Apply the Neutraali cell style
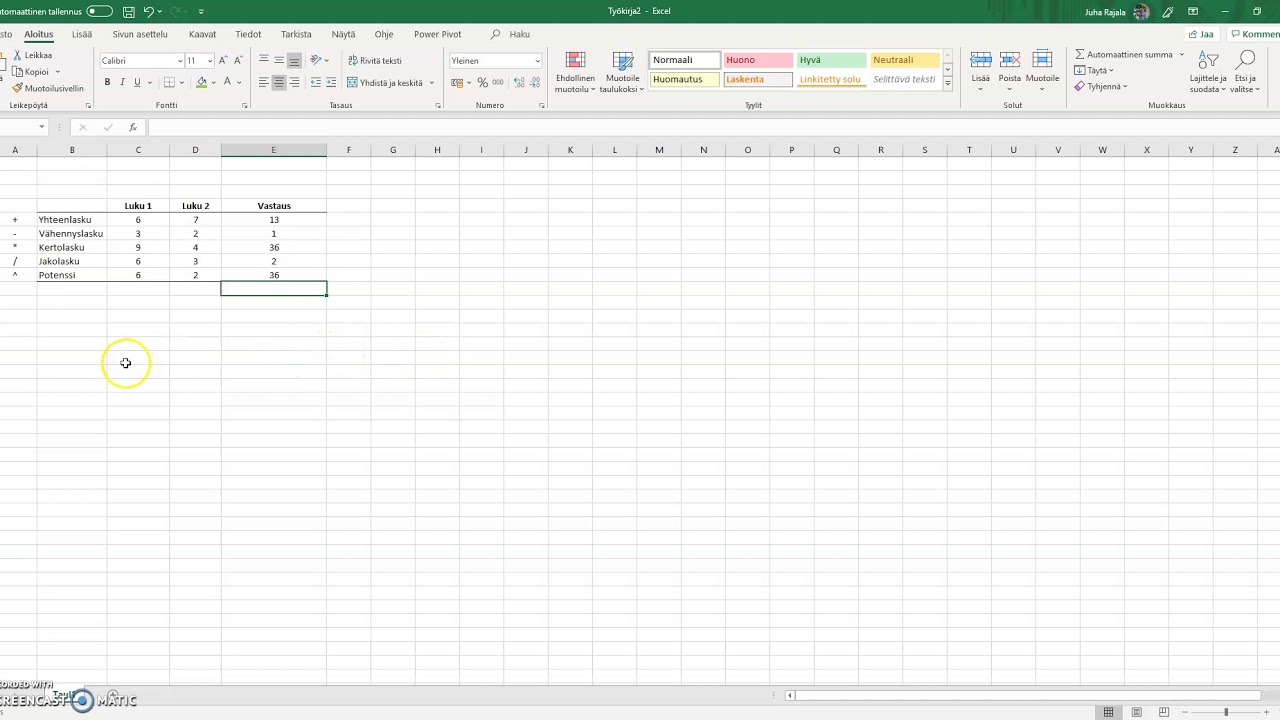Image resolution: width=1280 pixels, height=720 pixels. point(905,60)
